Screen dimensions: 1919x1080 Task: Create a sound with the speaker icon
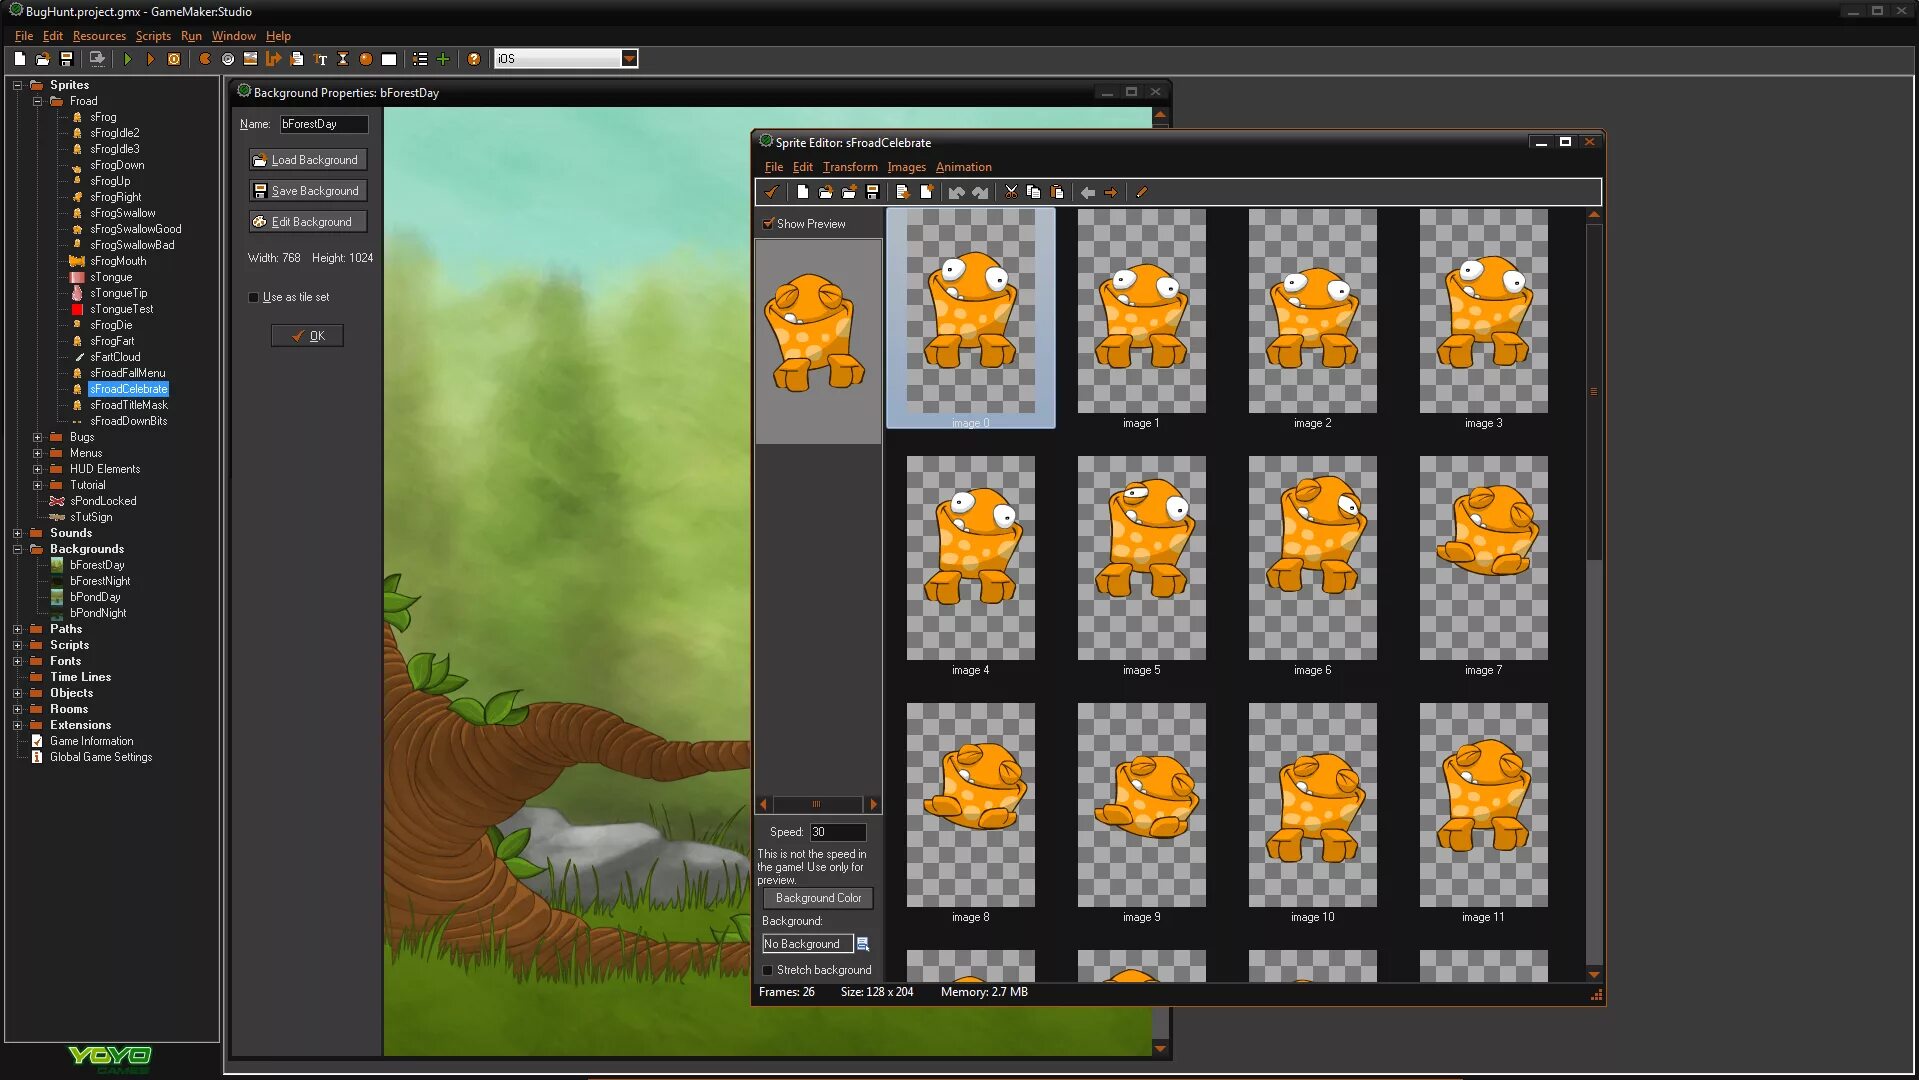click(228, 59)
